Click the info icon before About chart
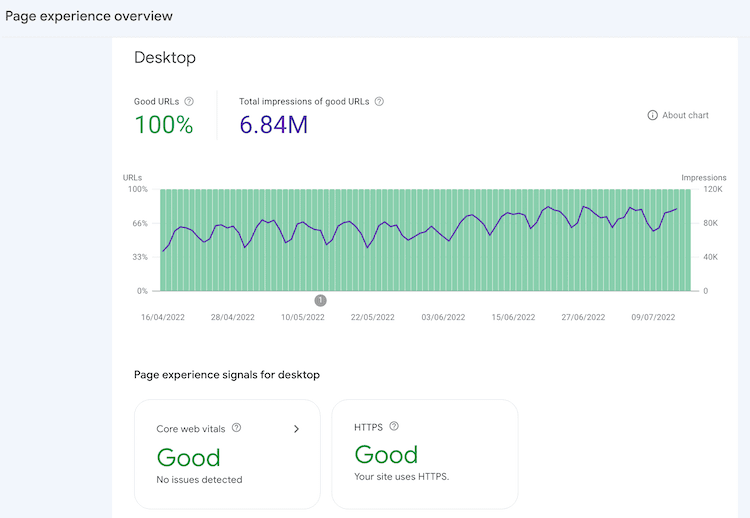 tap(653, 115)
